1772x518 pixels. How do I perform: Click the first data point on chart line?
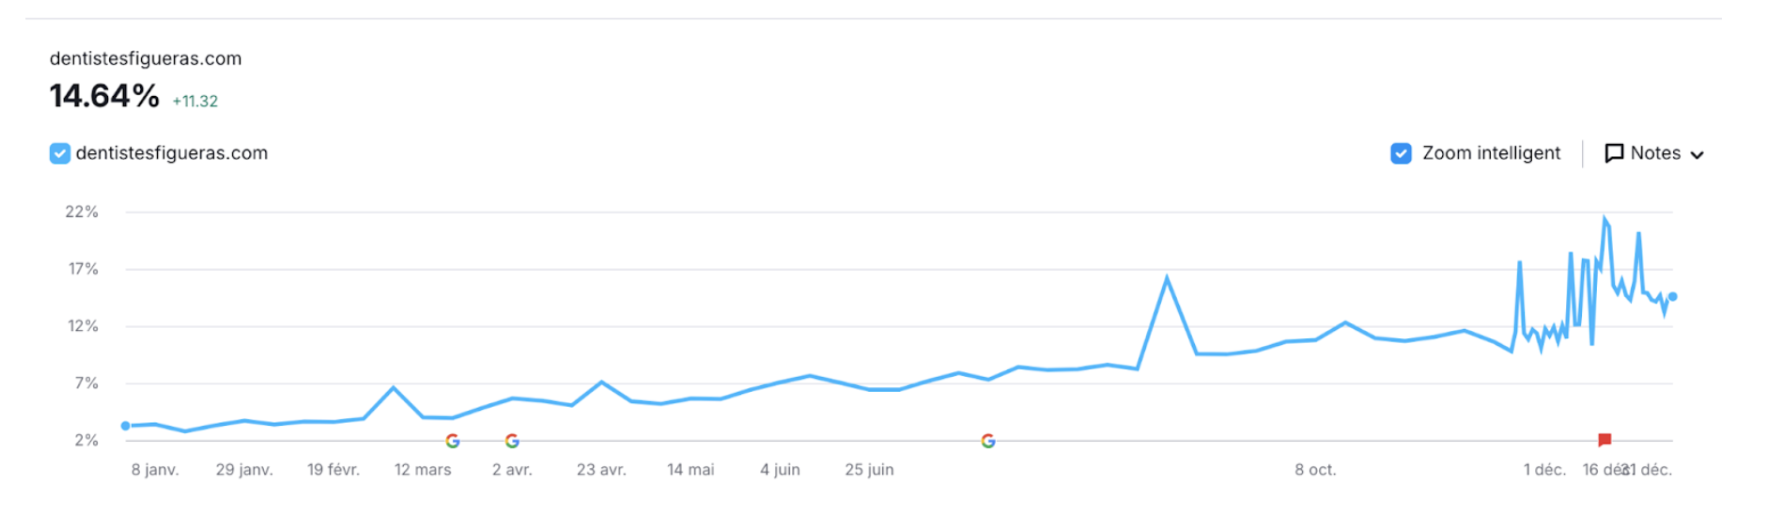tap(125, 426)
